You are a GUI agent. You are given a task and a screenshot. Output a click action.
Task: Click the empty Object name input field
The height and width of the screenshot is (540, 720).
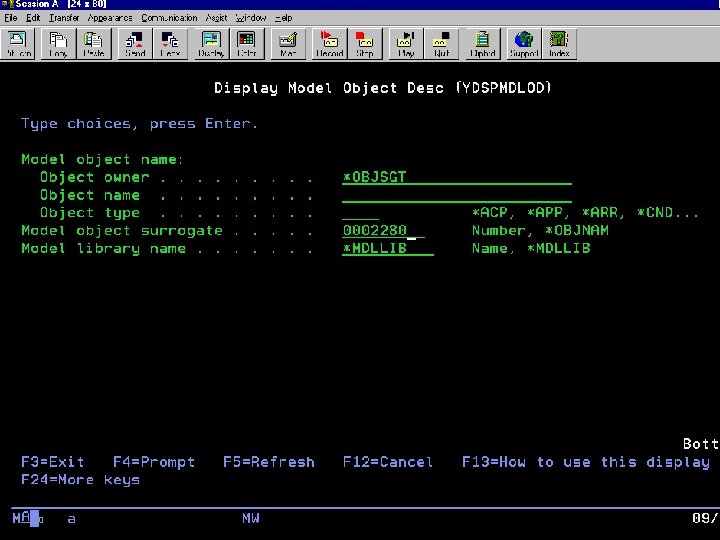(457, 196)
